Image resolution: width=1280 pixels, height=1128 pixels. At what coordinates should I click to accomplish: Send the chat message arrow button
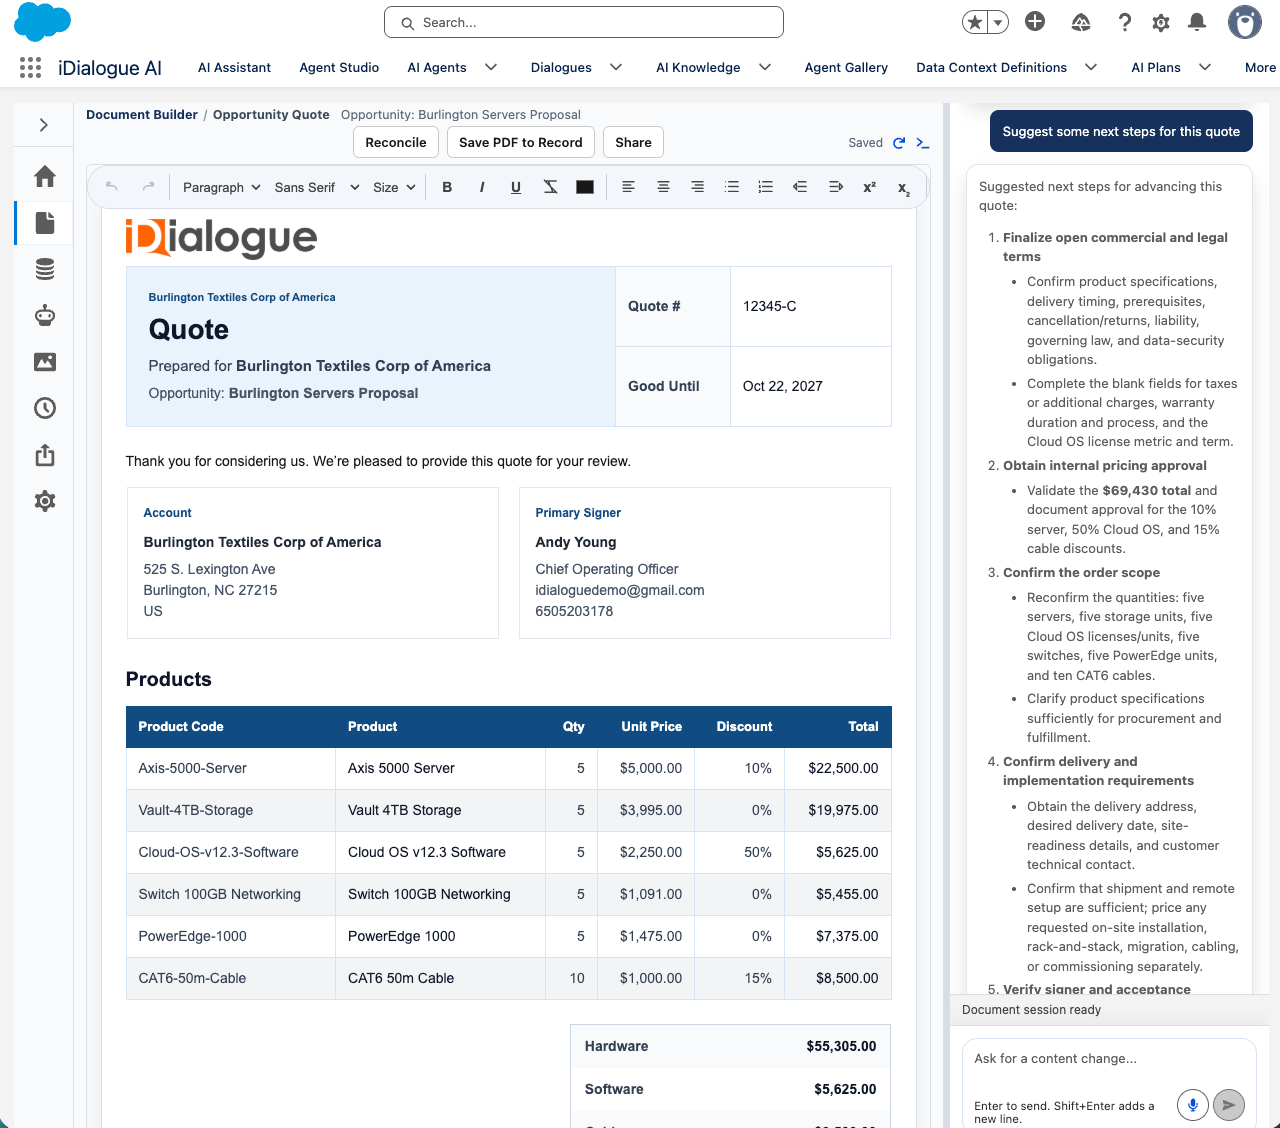(1229, 1105)
